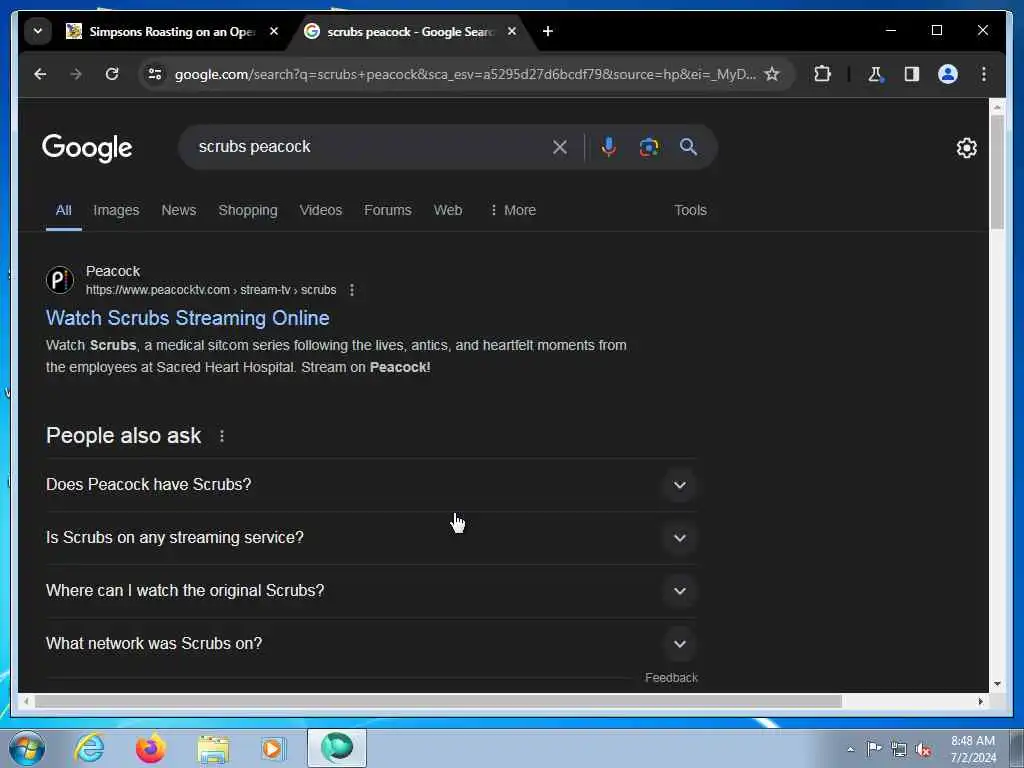
Task: Go back to the previous page
Action: [x=40, y=74]
